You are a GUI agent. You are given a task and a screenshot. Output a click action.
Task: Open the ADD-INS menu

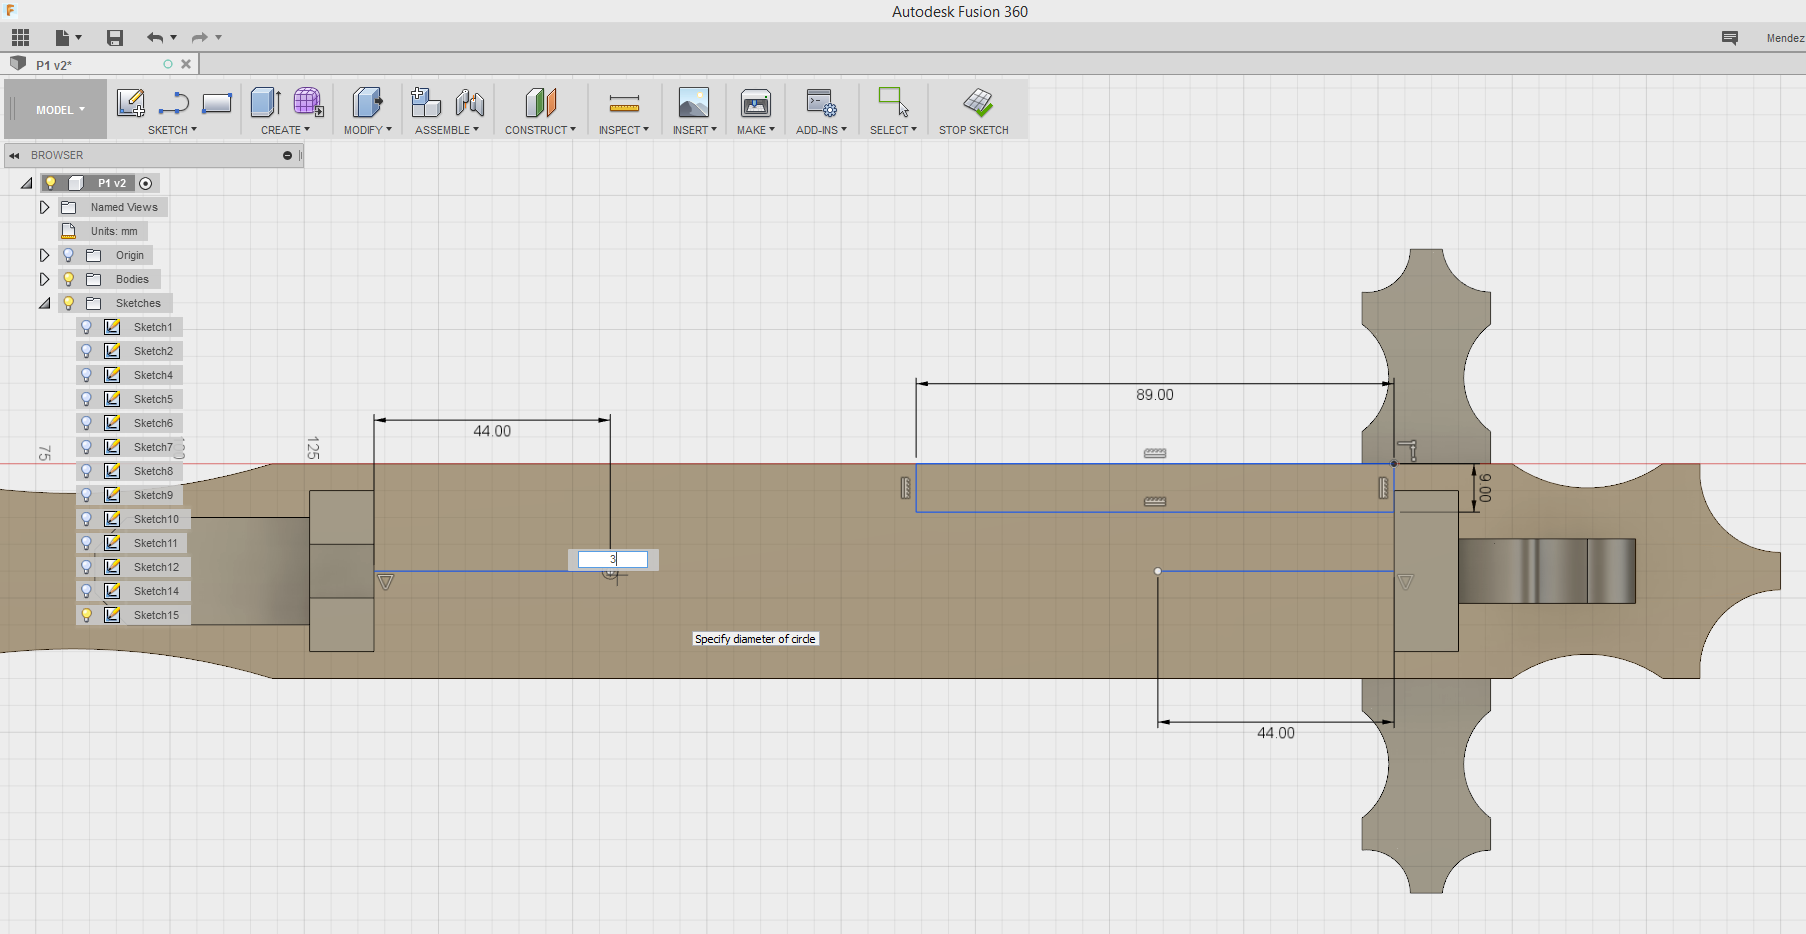pos(821,130)
